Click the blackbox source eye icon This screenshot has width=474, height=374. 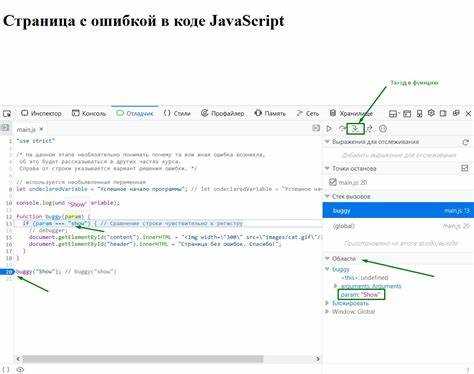[20, 369]
